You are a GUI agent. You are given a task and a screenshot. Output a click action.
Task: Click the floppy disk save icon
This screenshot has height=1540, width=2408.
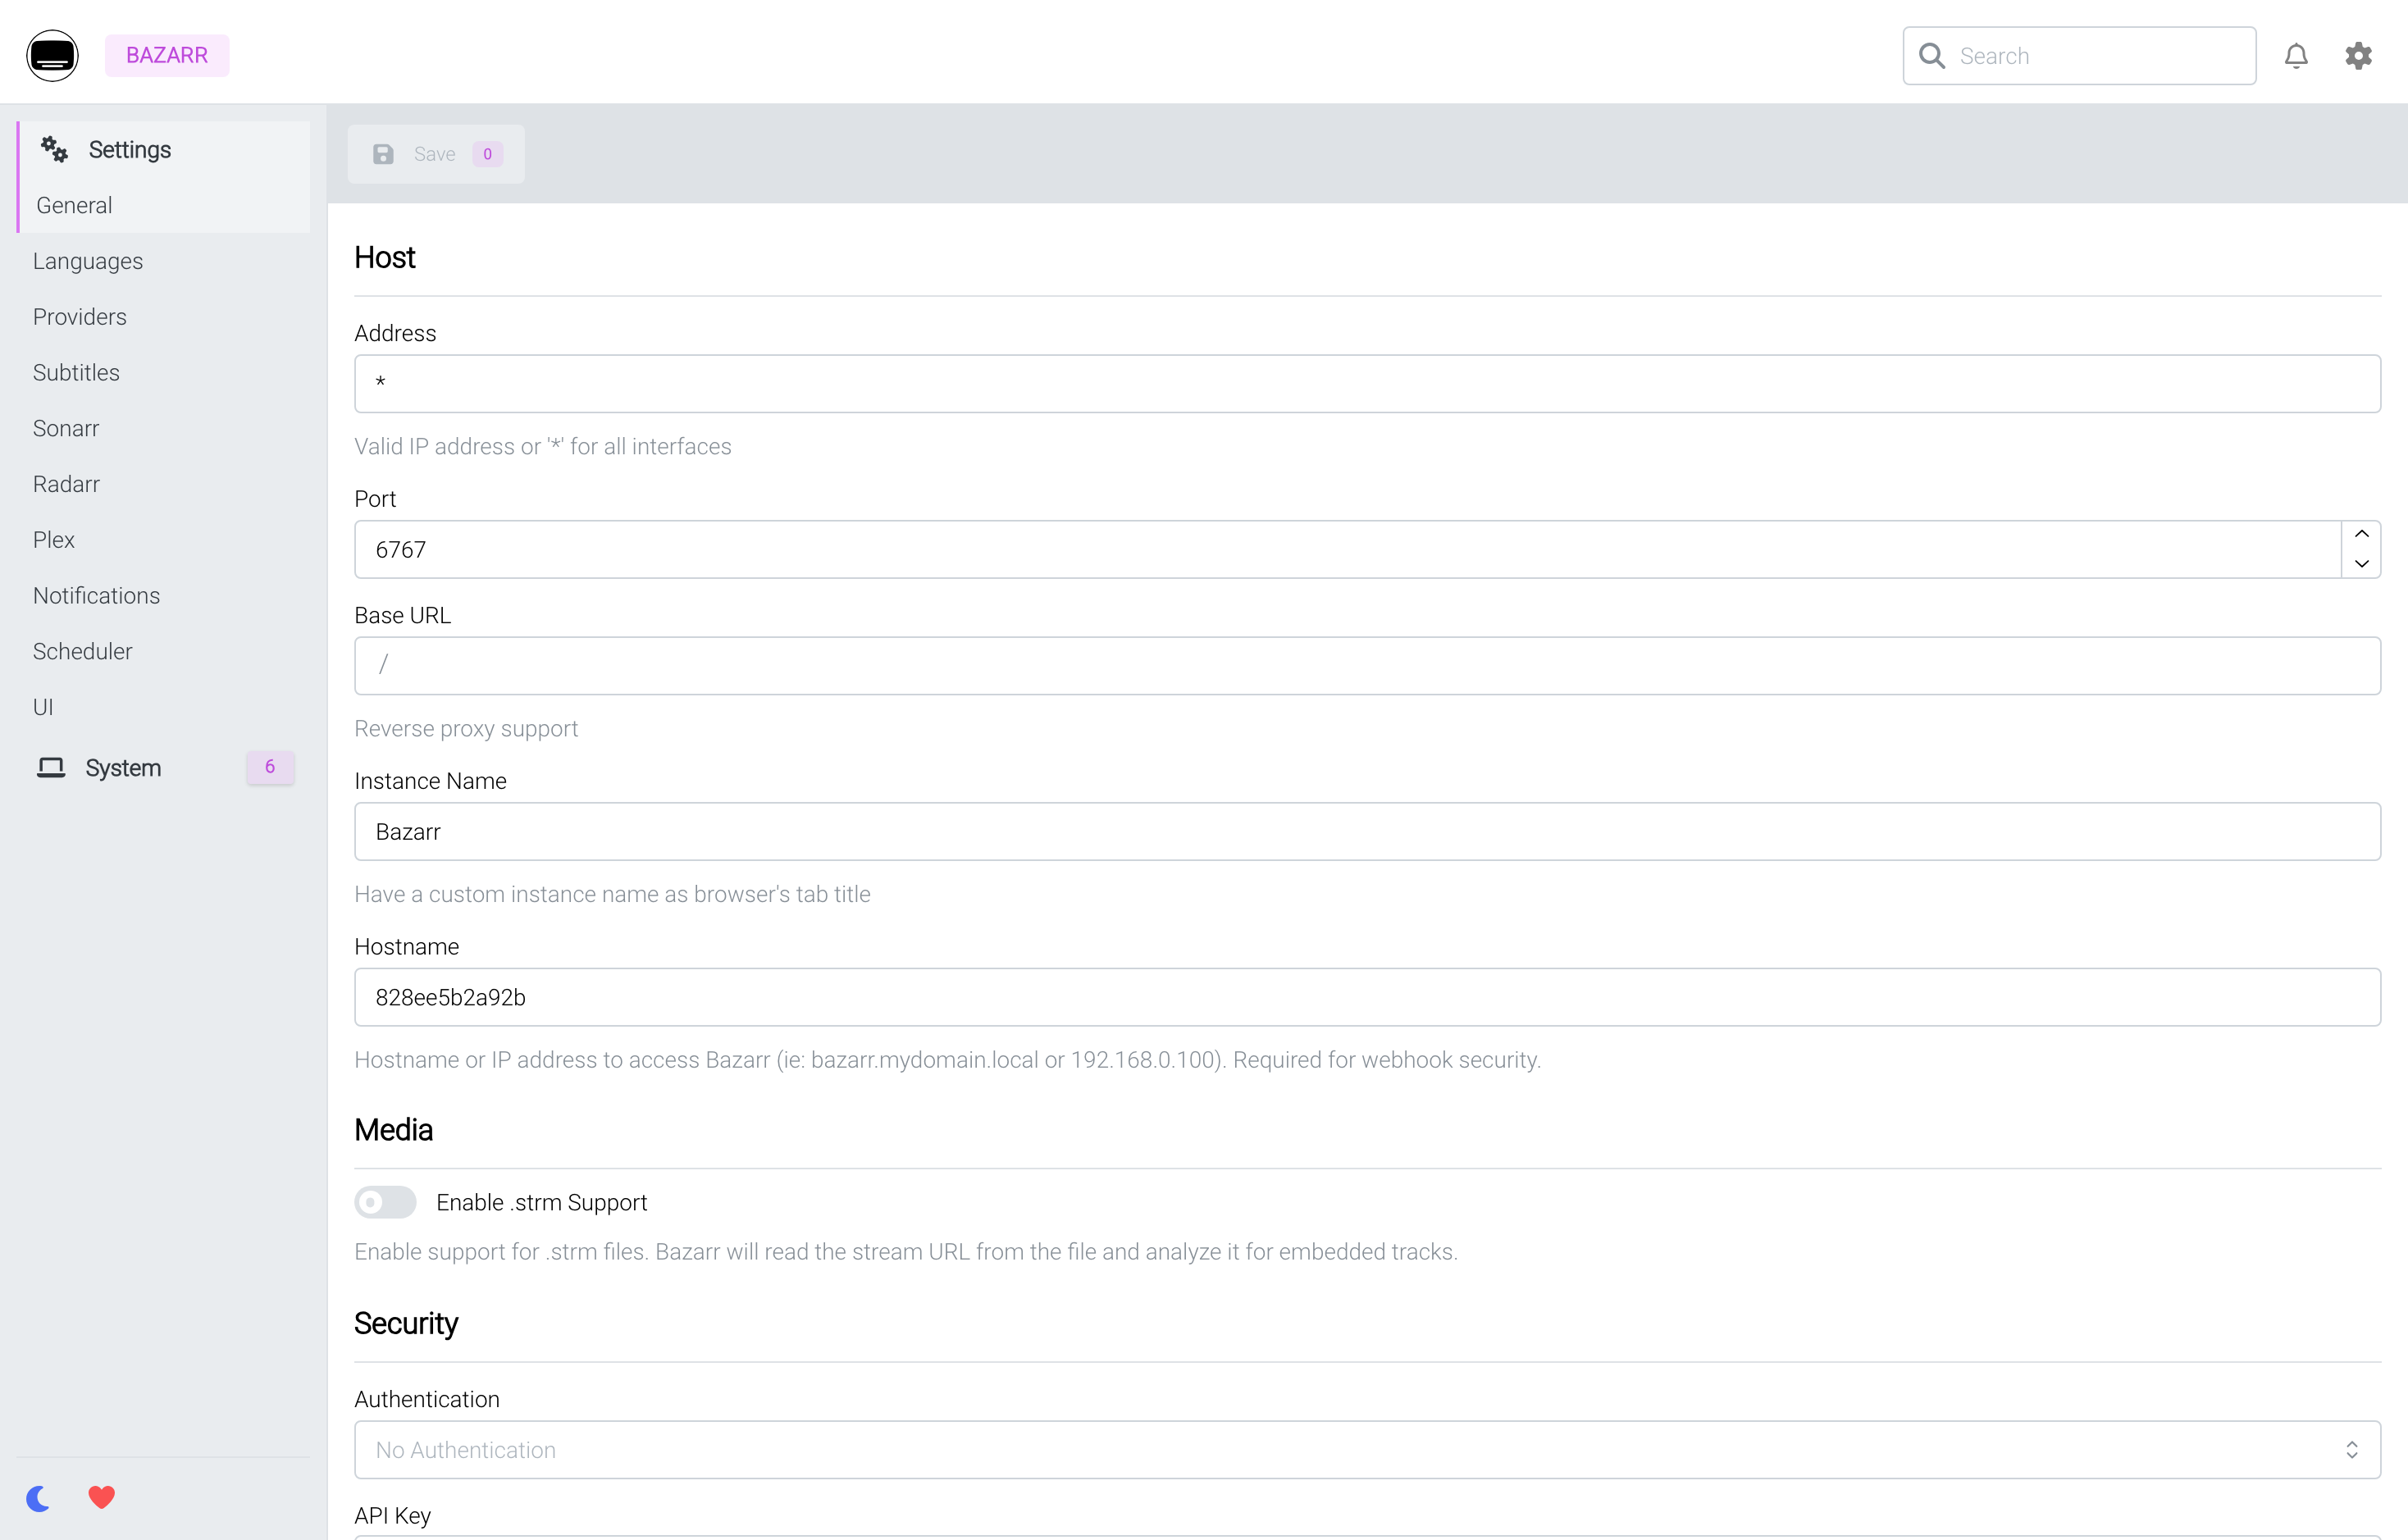[383, 154]
